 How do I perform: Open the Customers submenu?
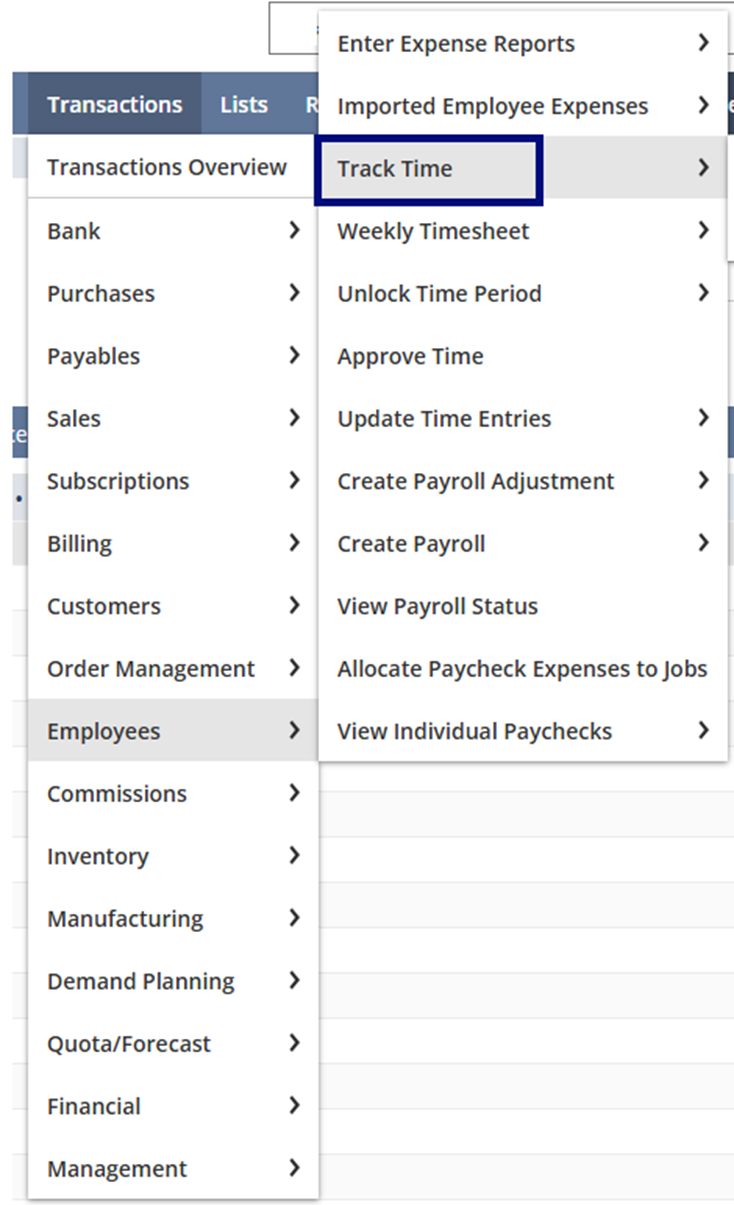[x=104, y=606]
